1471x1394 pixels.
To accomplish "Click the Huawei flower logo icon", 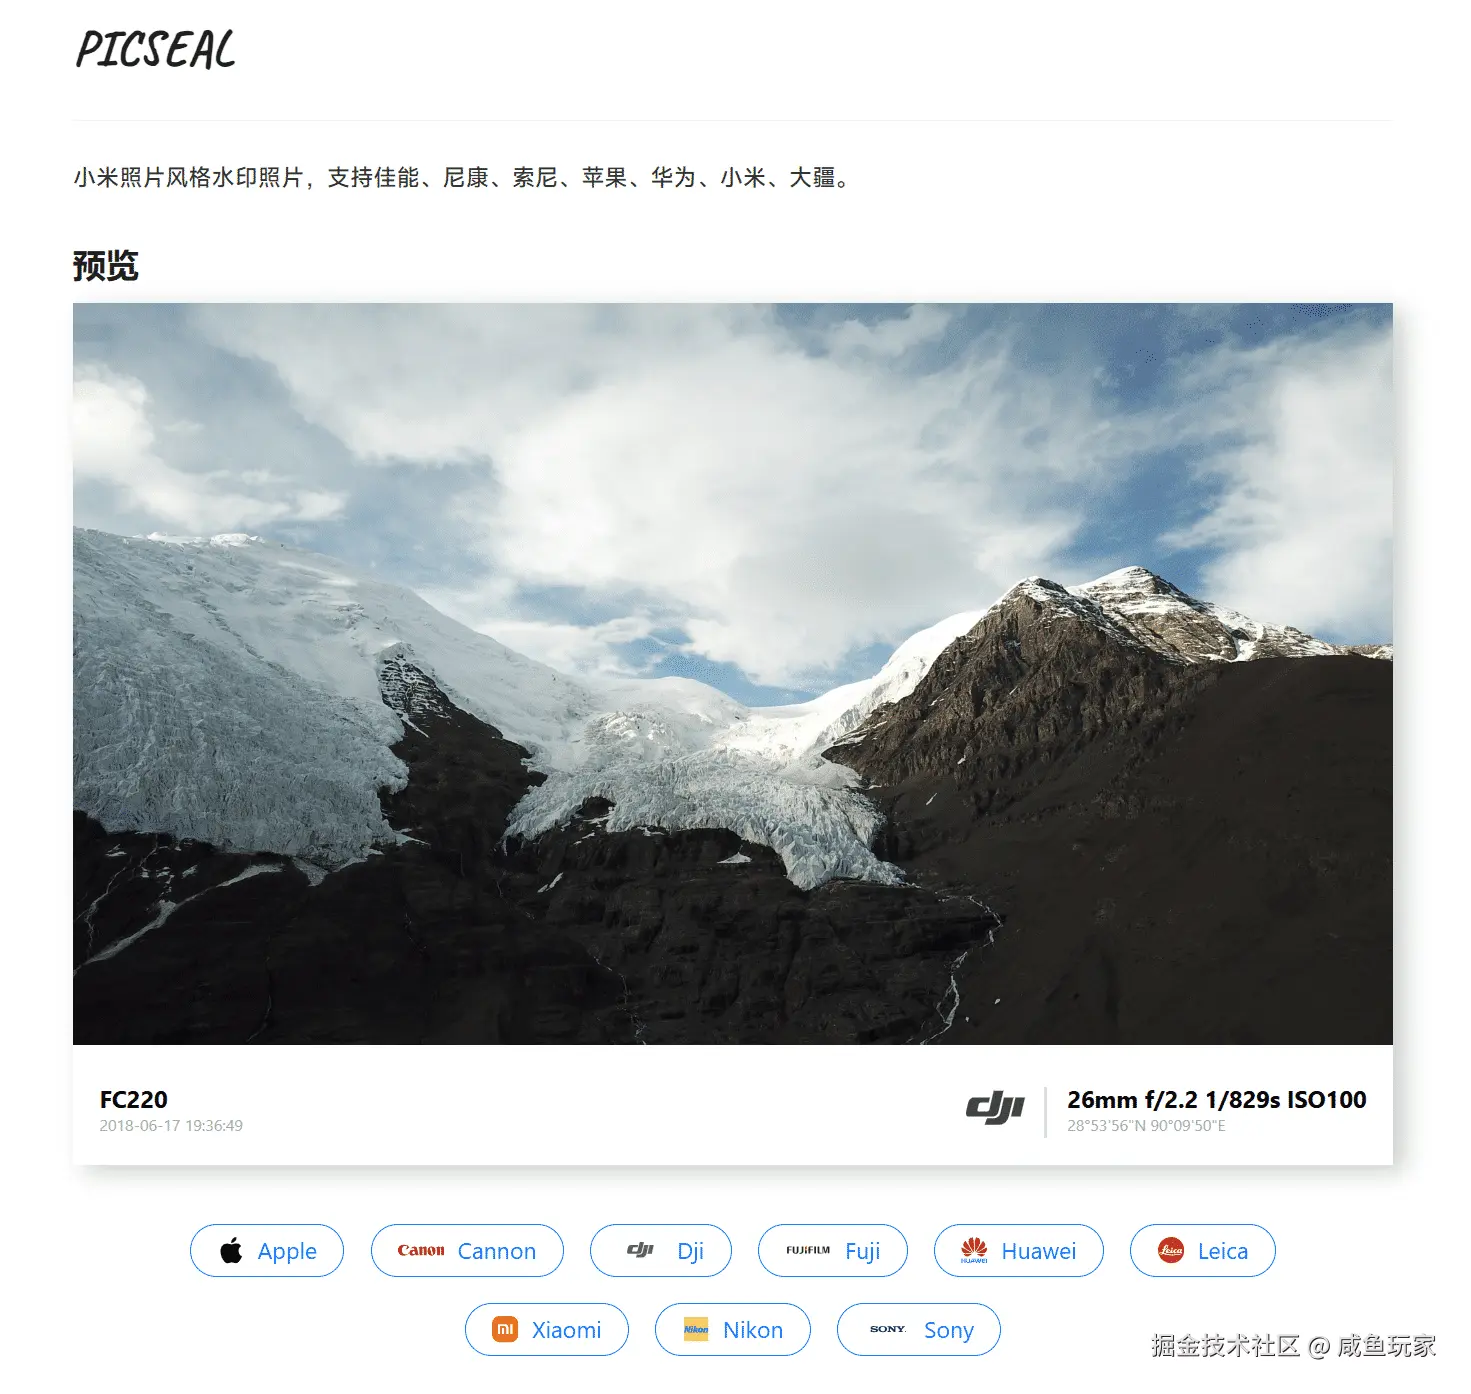I will click(974, 1250).
